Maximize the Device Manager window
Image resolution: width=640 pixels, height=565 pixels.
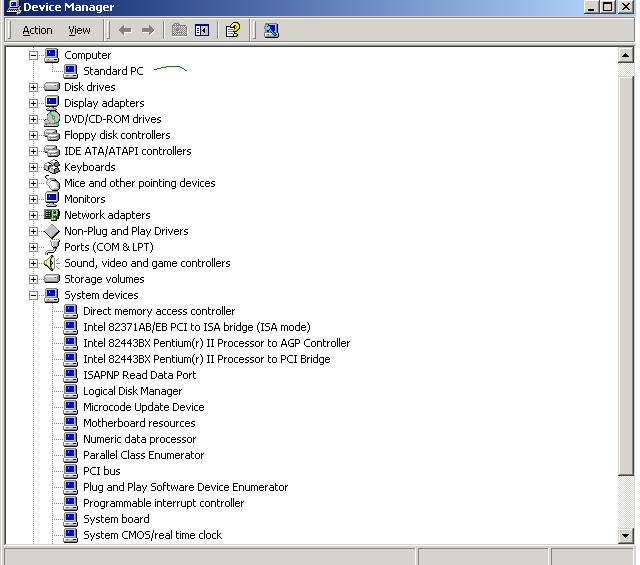[x=607, y=7]
